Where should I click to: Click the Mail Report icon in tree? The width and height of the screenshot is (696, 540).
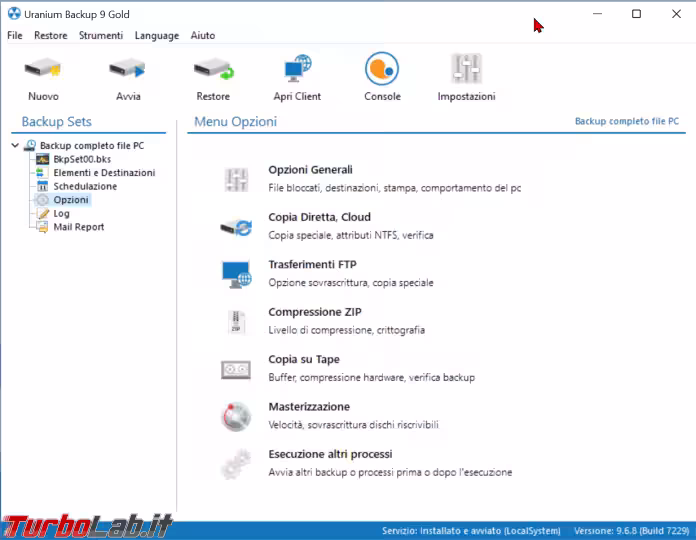pos(43,227)
